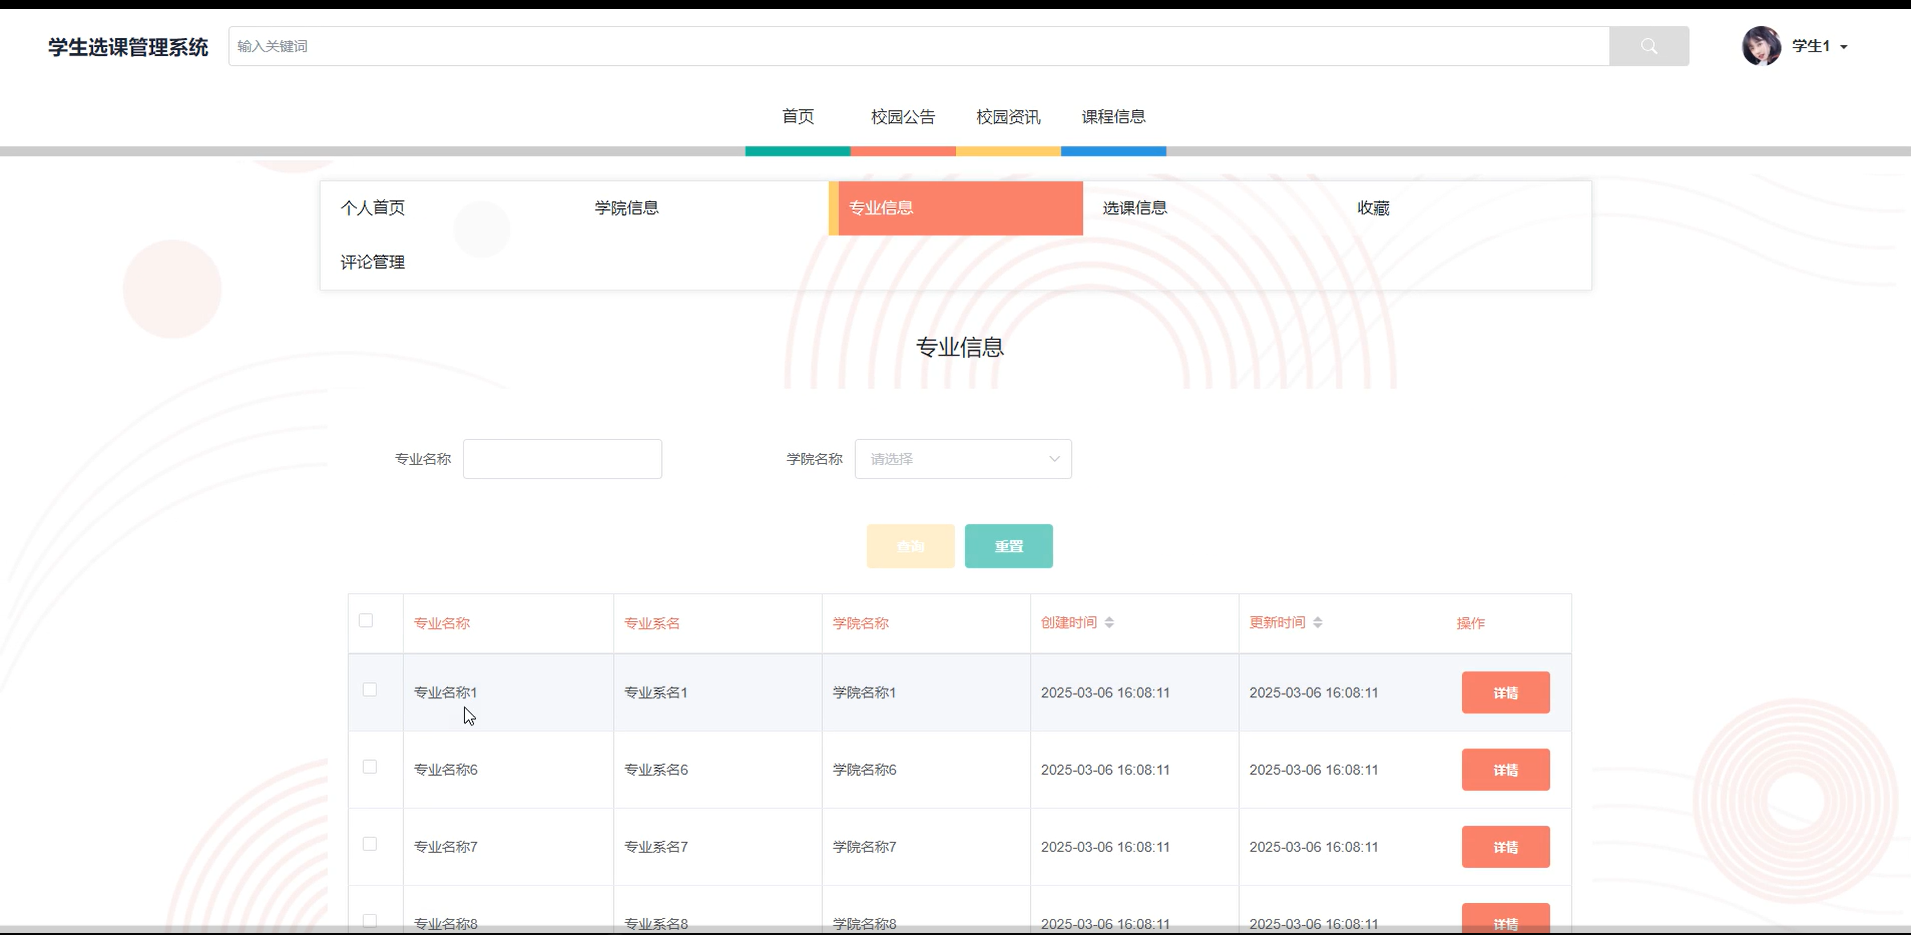The height and width of the screenshot is (935, 1911).
Task: Check the box for 专业名称7 row
Action: 370,844
